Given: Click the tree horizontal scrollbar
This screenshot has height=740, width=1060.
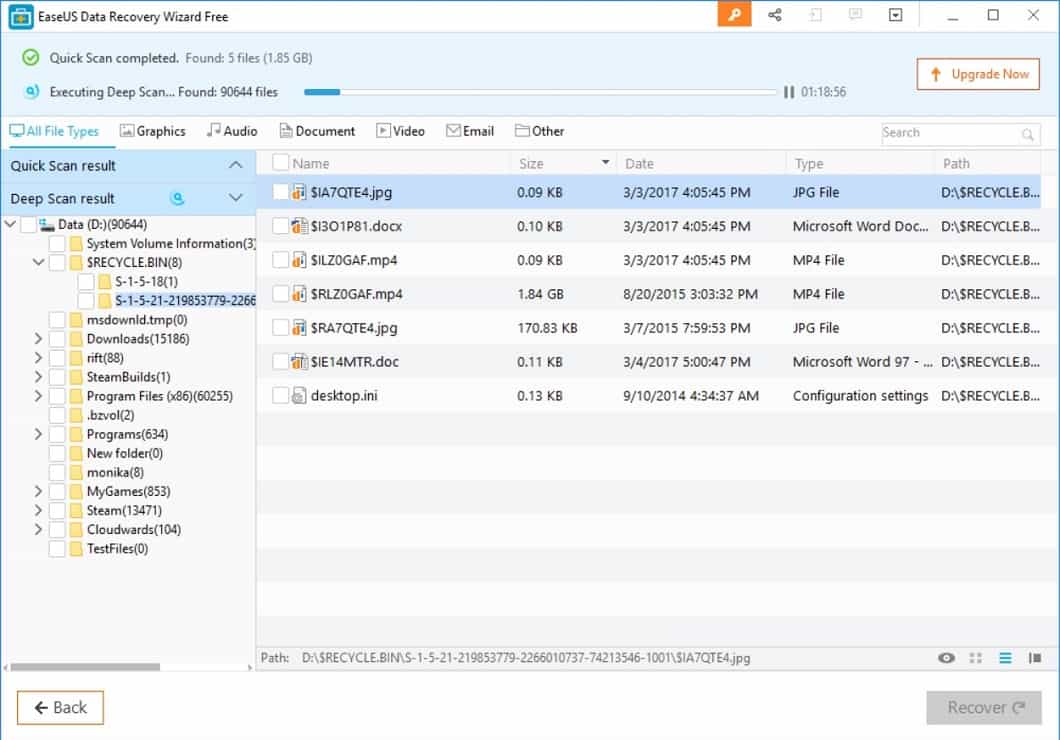Looking at the screenshot, I should coord(85,667).
